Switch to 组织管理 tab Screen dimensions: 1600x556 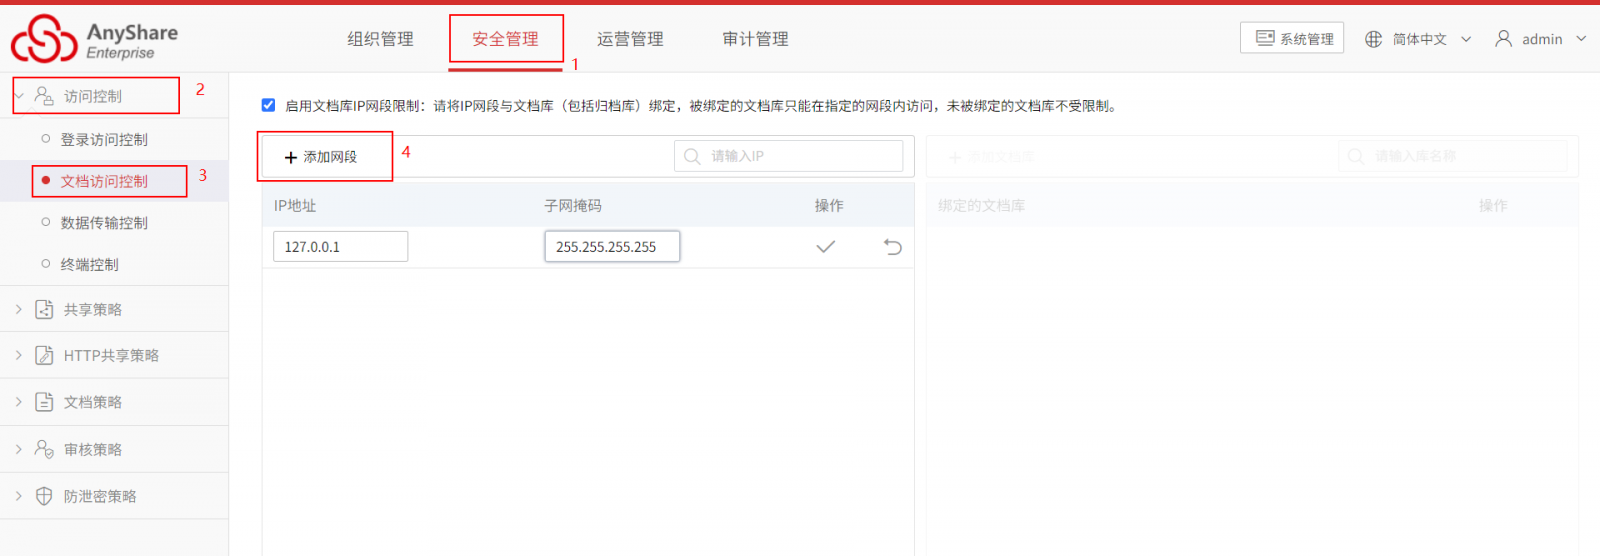(380, 39)
